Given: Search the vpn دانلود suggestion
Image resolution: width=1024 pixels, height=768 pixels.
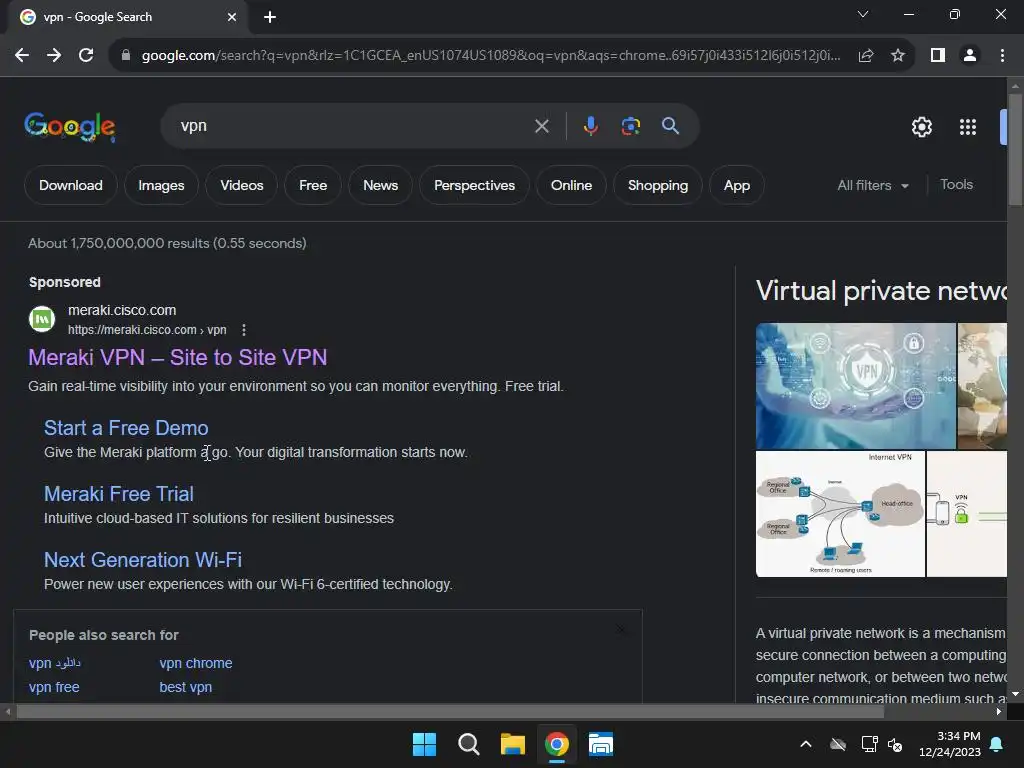Looking at the screenshot, I should [55, 663].
